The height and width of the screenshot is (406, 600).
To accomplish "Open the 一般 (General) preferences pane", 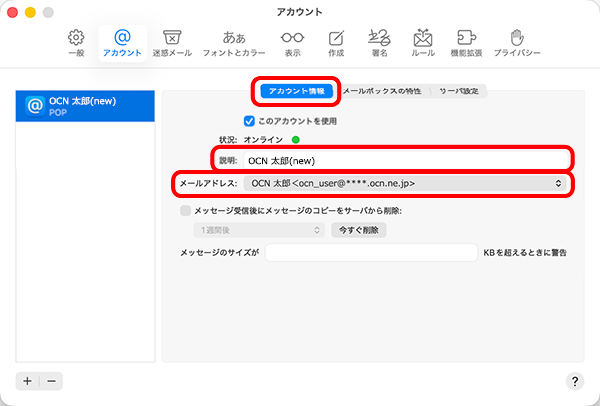I will click(76, 41).
